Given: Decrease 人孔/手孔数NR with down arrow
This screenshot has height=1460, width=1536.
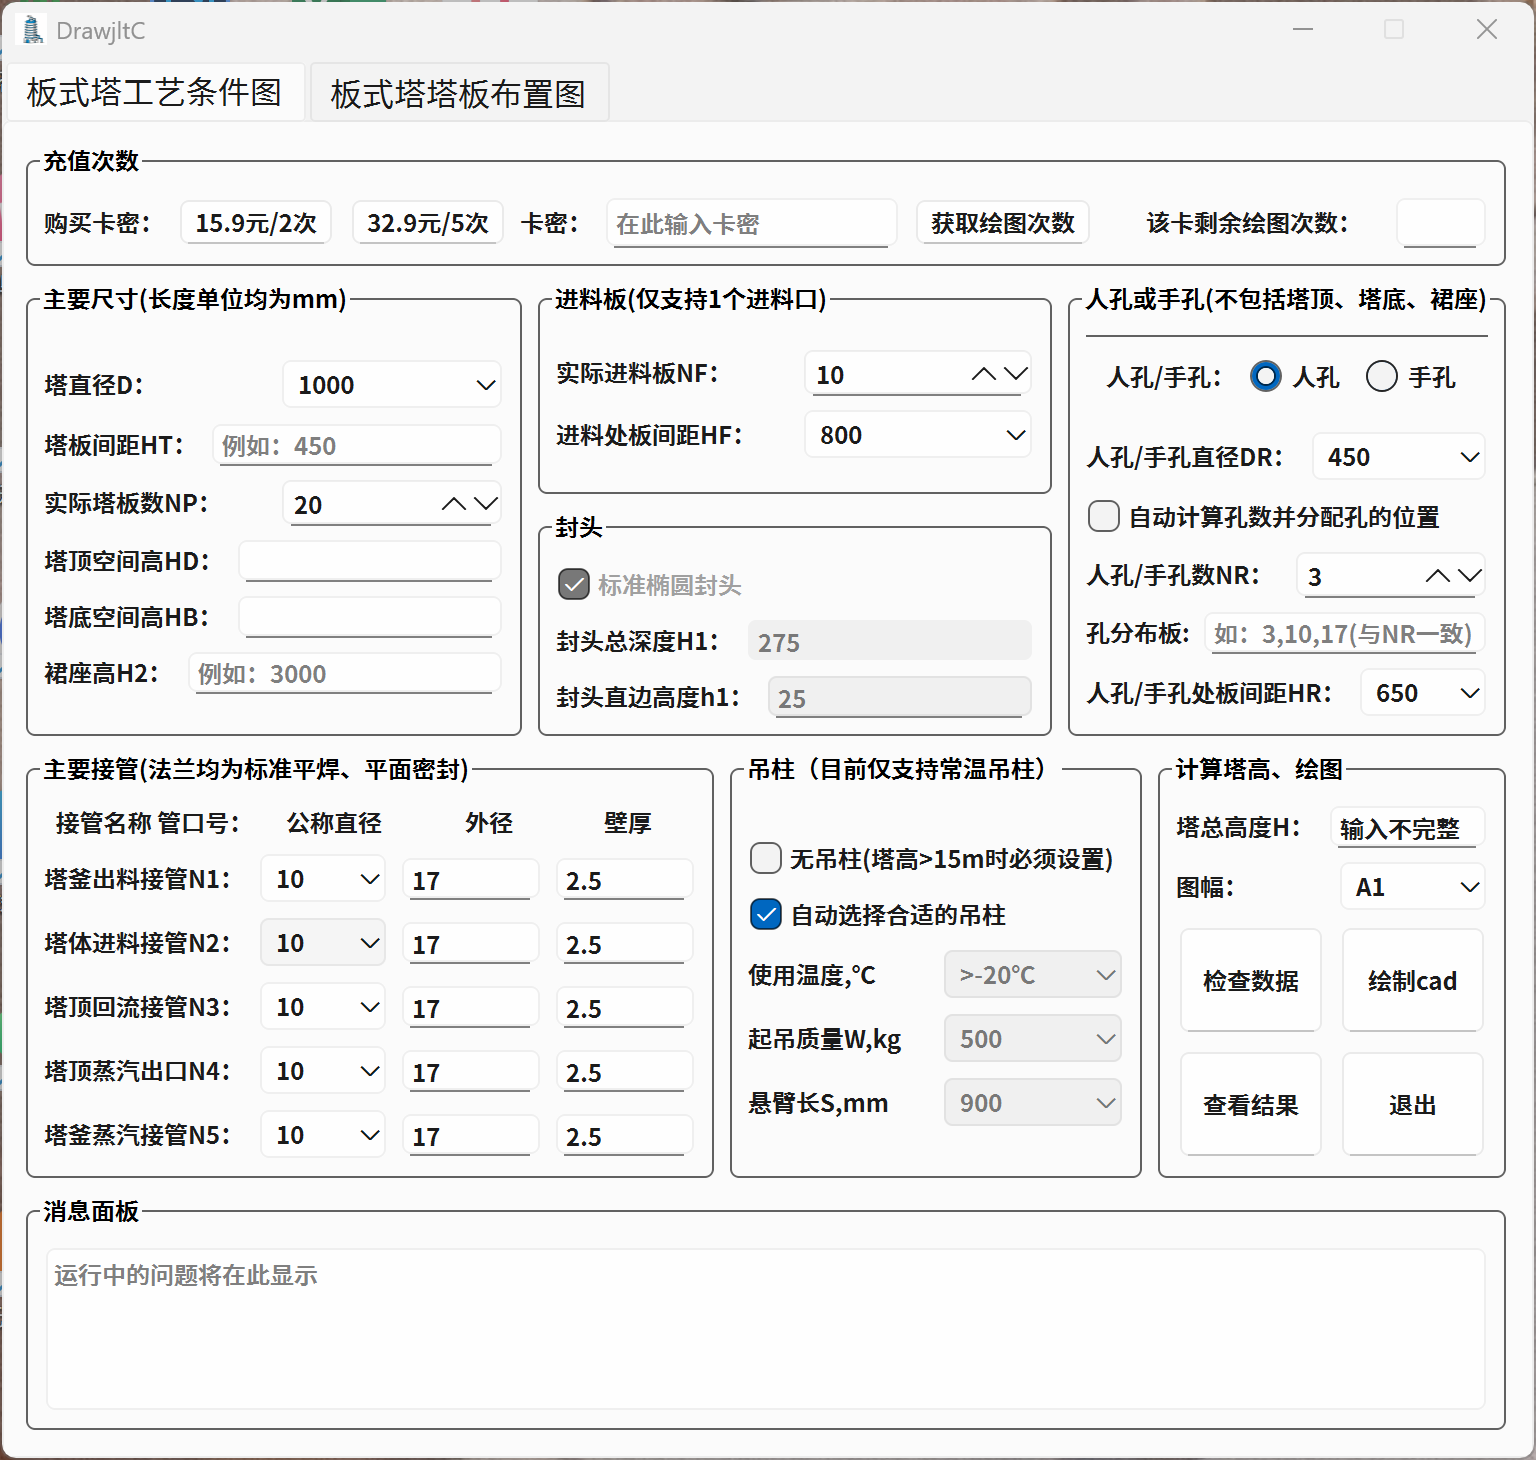Looking at the screenshot, I should click(x=1470, y=576).
